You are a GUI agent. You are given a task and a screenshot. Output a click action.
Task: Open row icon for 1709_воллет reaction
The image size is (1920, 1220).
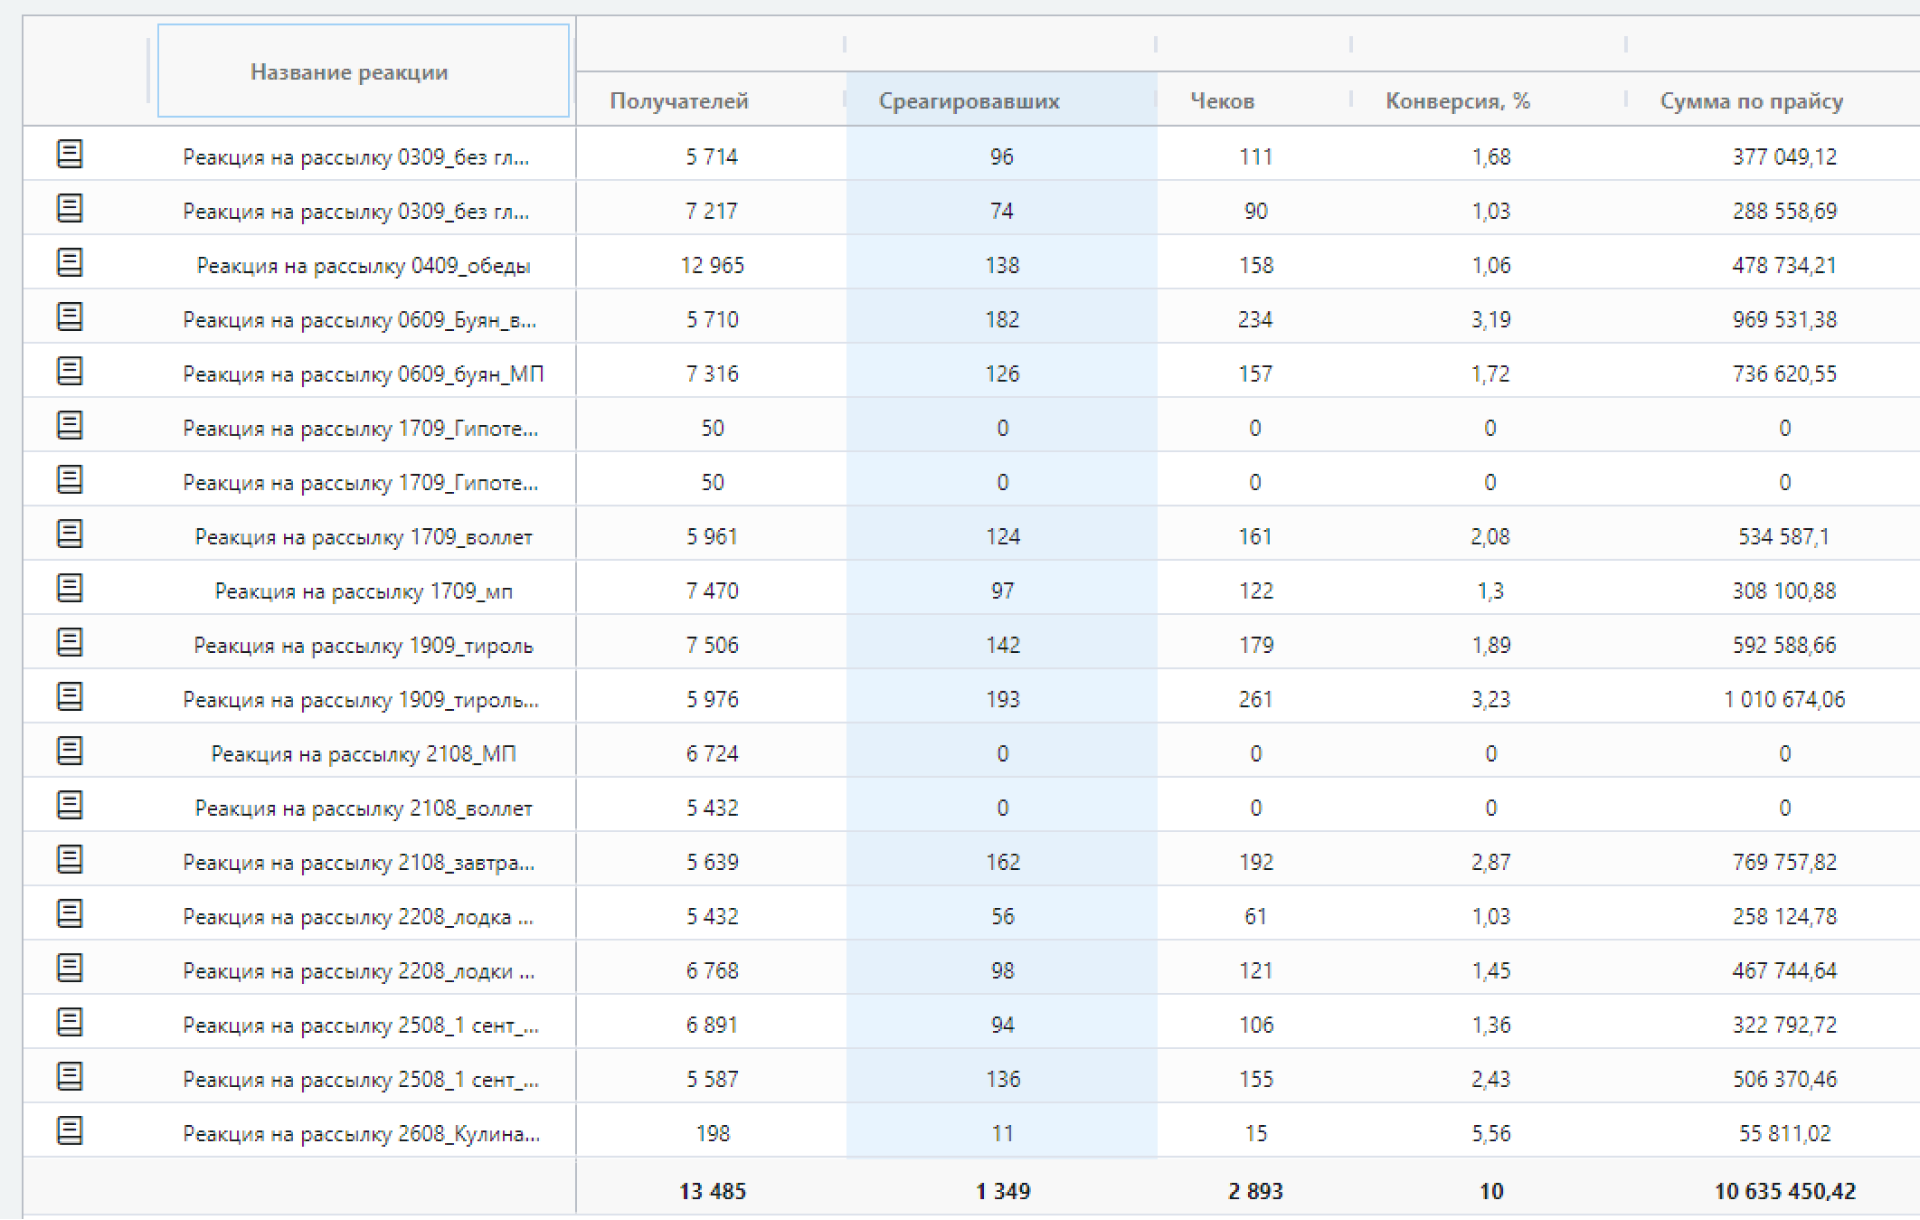click(69, 535)
